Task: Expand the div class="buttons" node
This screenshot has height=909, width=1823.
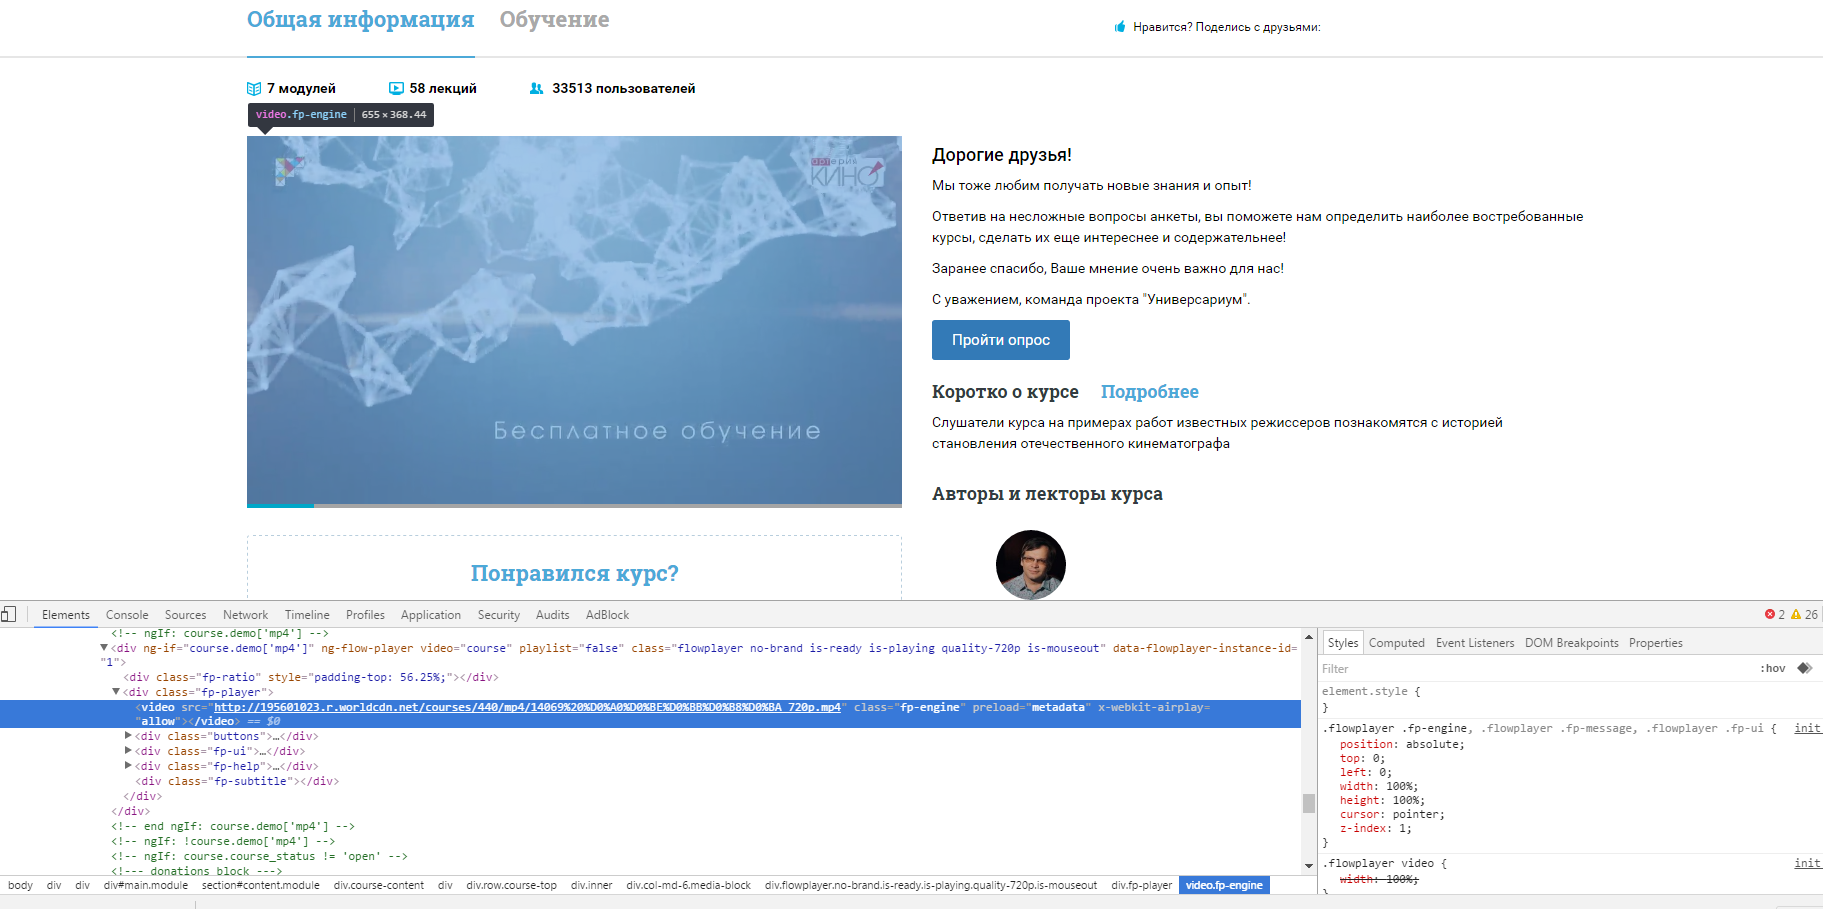Action: point(128,736)
